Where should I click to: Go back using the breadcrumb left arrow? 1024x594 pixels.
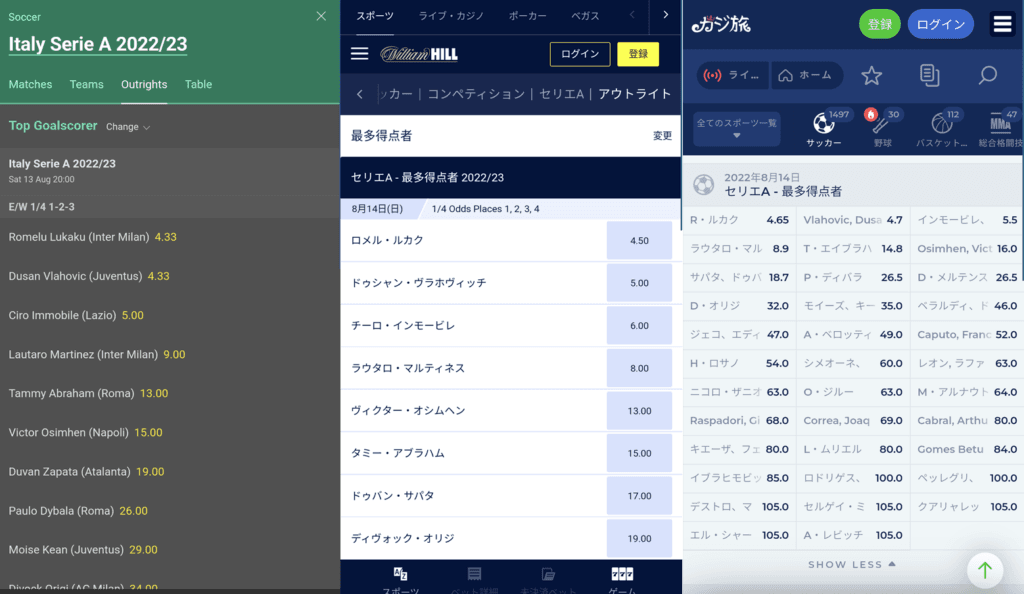360,94
